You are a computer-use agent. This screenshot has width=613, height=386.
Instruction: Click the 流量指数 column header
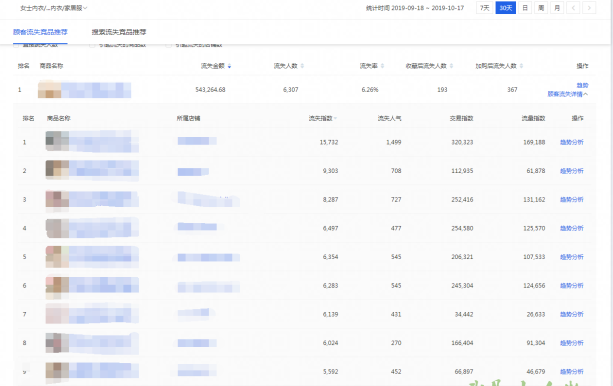(533, 118)
